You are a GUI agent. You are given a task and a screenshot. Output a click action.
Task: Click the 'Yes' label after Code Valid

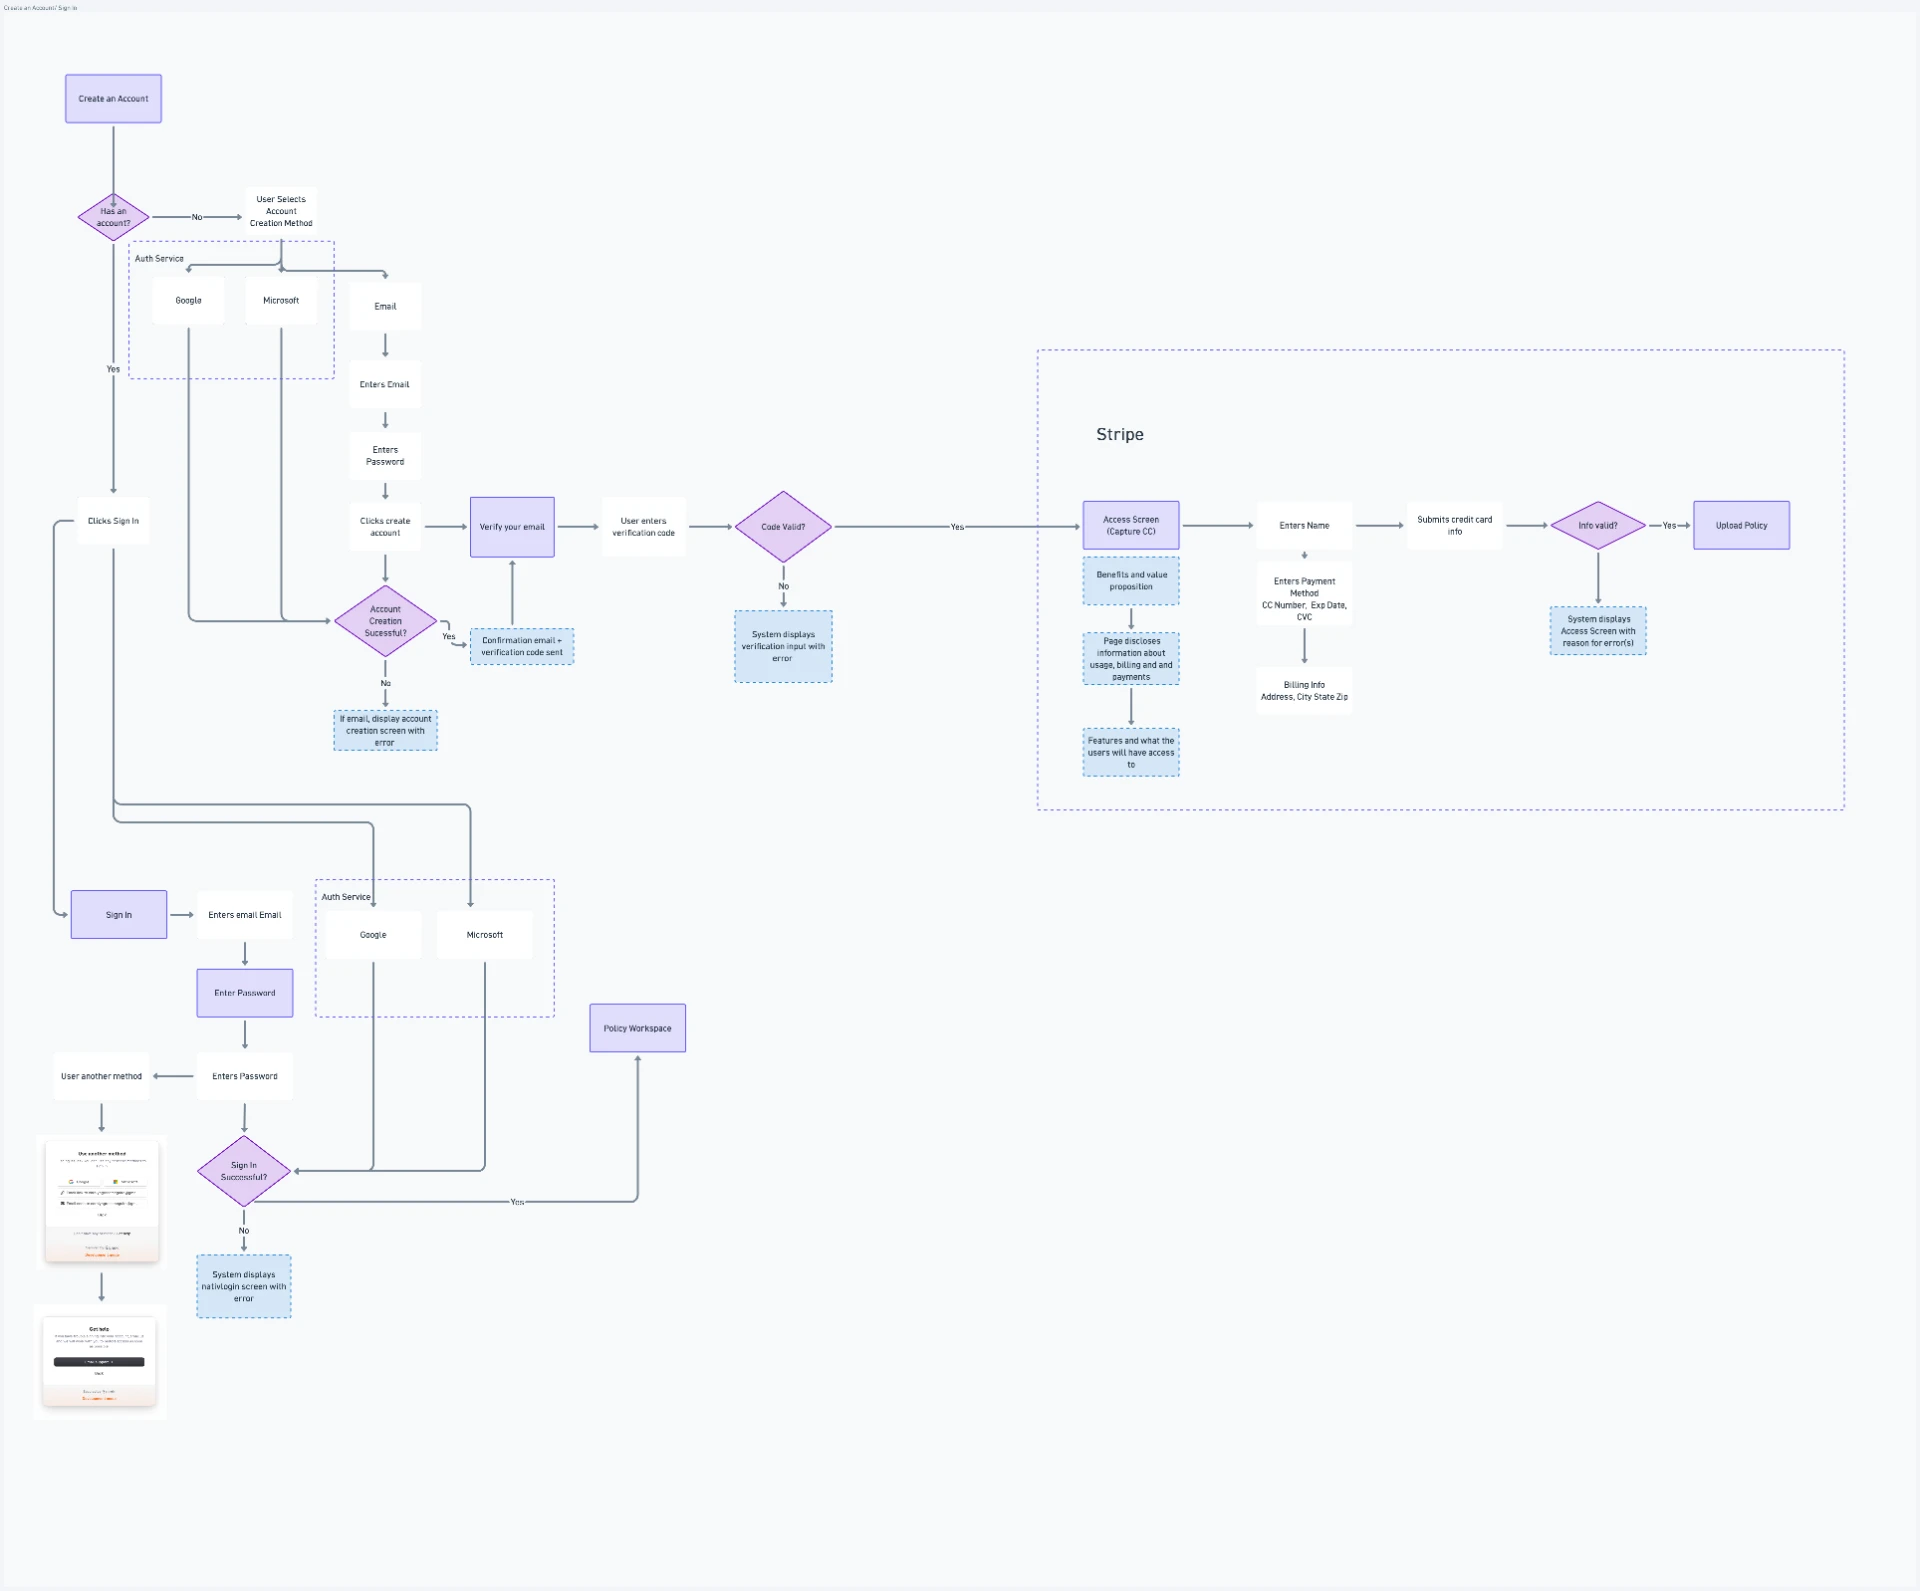coord(957,527)
